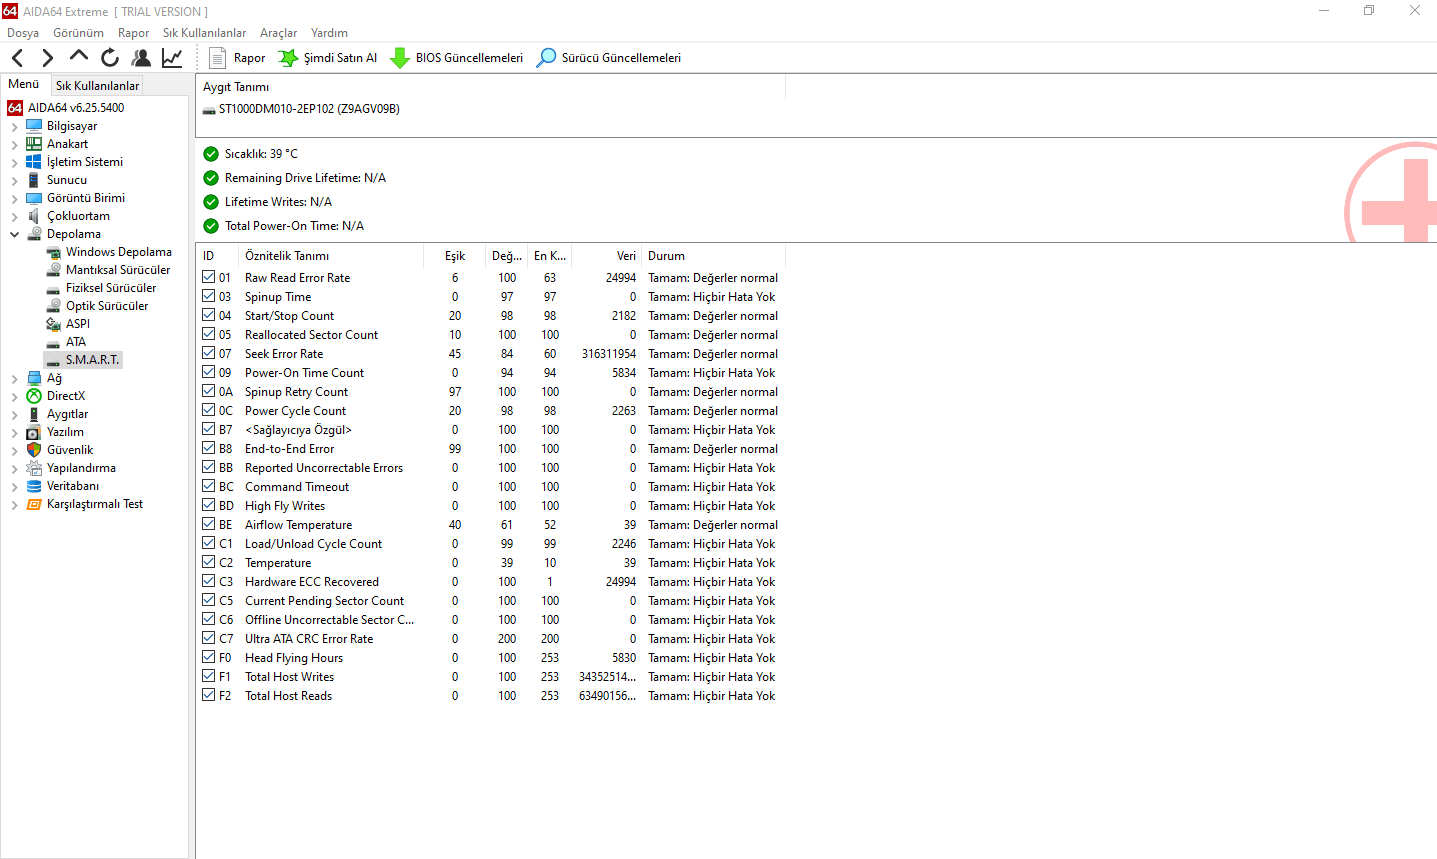Screen dimensions: 1437x859
Task: Collapse the Depolama tree node
Action: click(x=14, y=234)
